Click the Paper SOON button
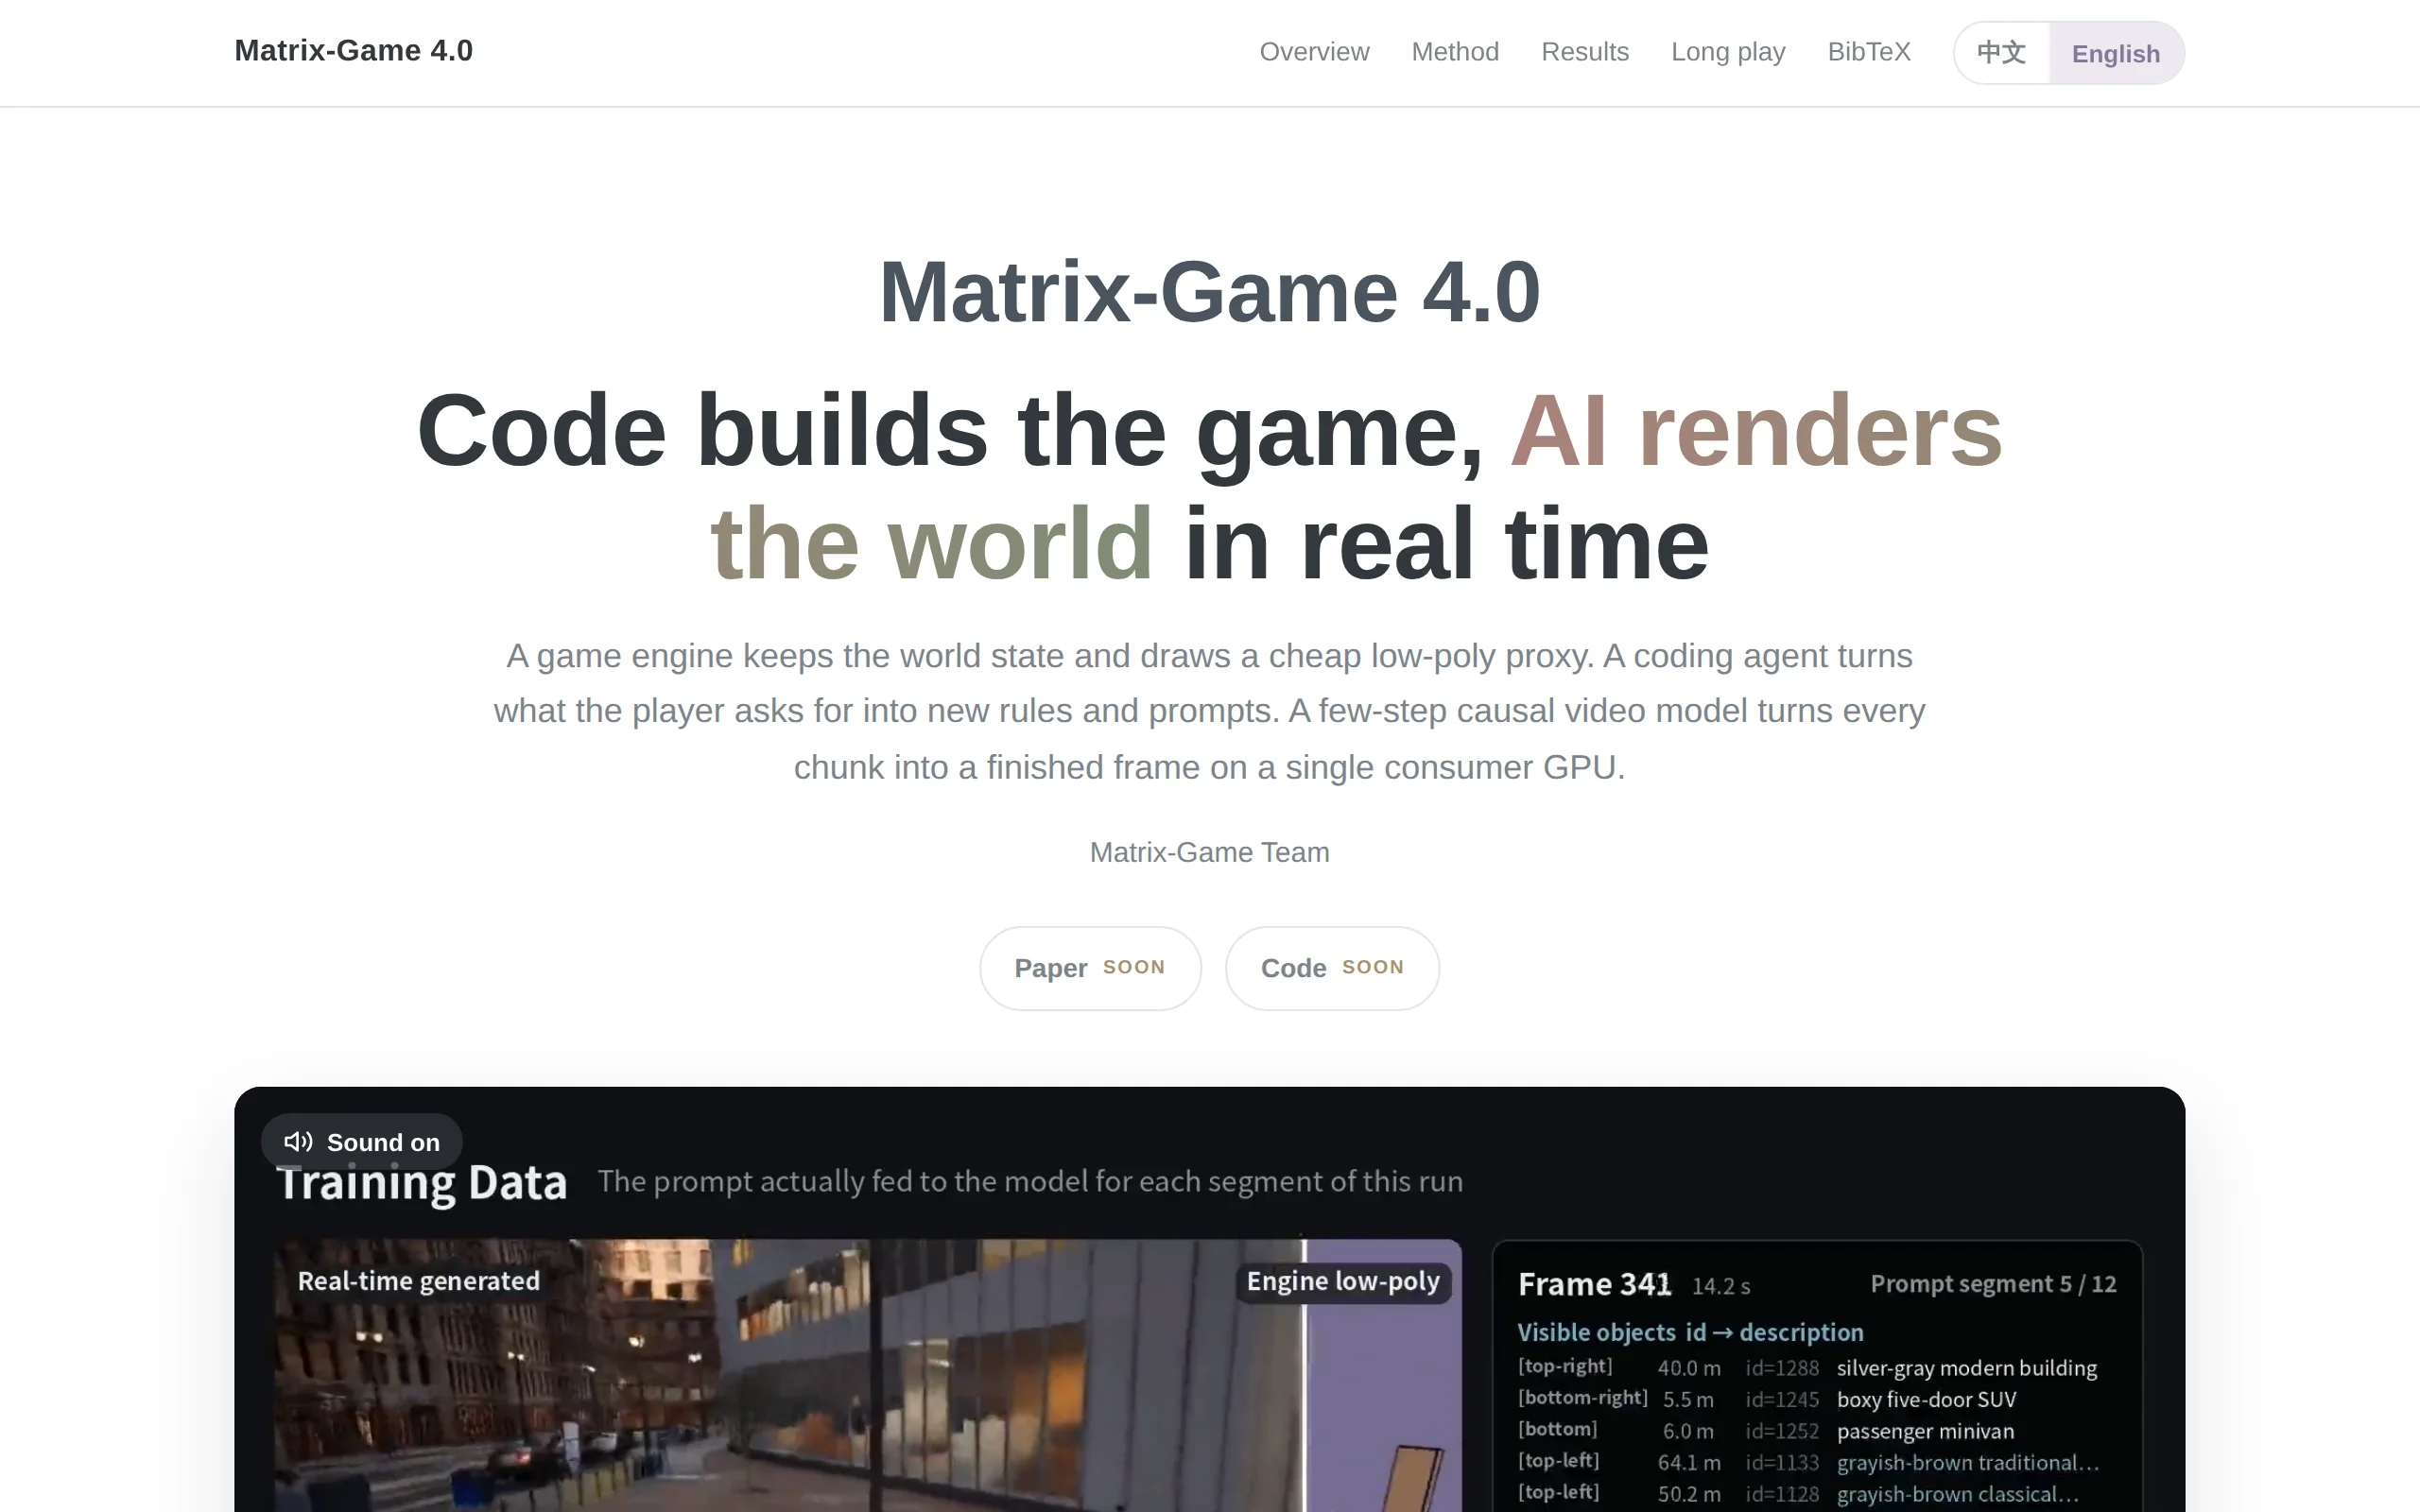 pyautogui.click(x=1090, y=967)
